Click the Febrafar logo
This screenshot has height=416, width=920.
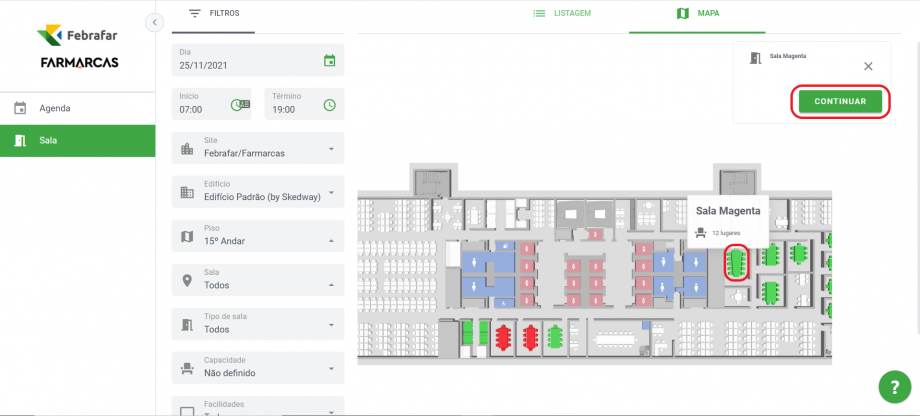tap(77, 36)
